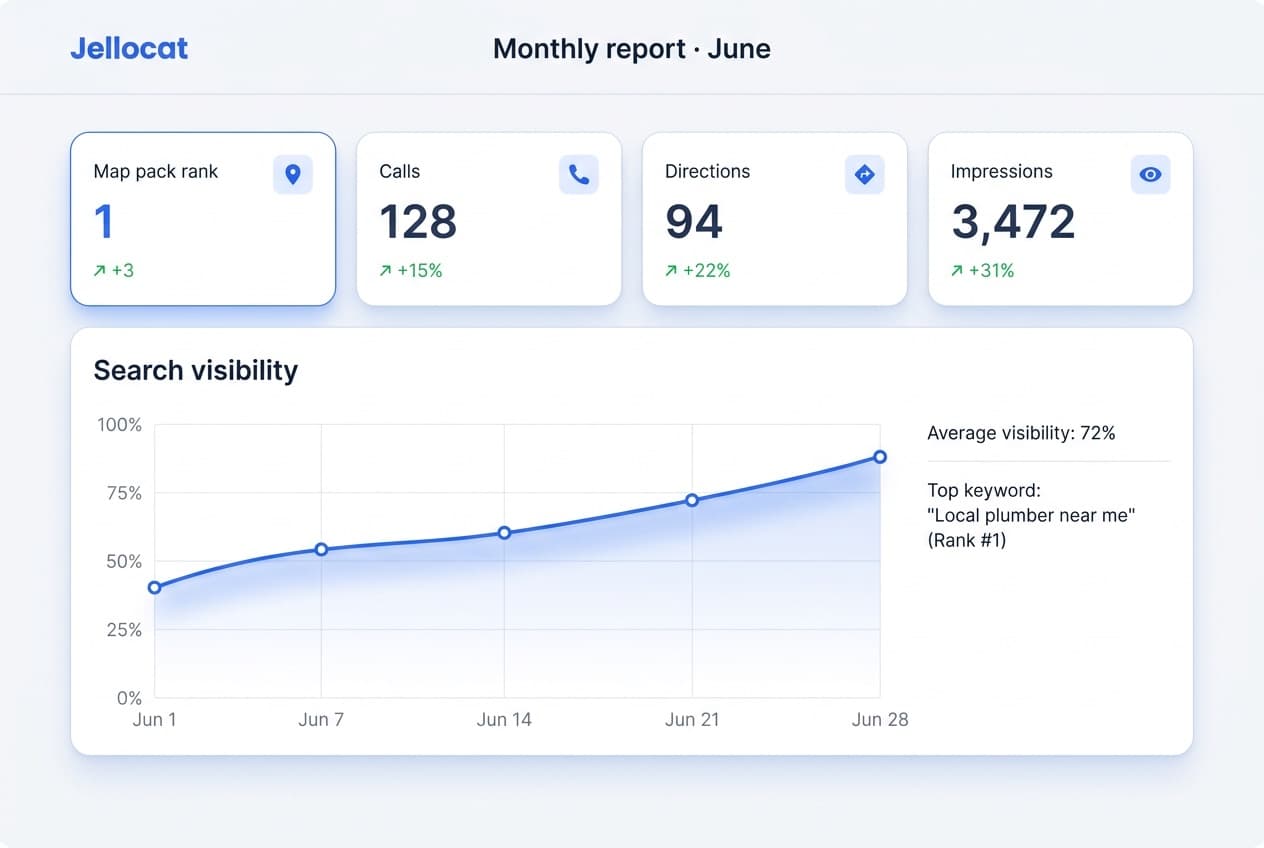Click the 'Average visibility: 72%' text
Screen dimensions: 1264x848
point(1021,433)
